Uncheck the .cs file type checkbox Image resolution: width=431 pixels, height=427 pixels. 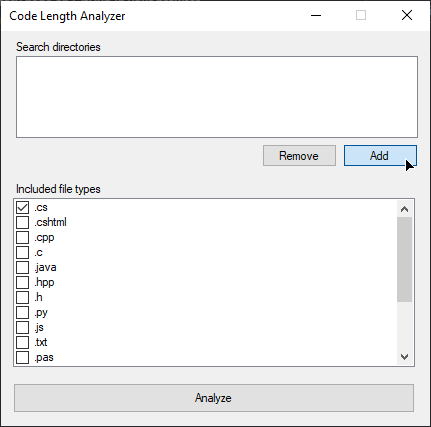pyautogui.click(x=22, y=207)
